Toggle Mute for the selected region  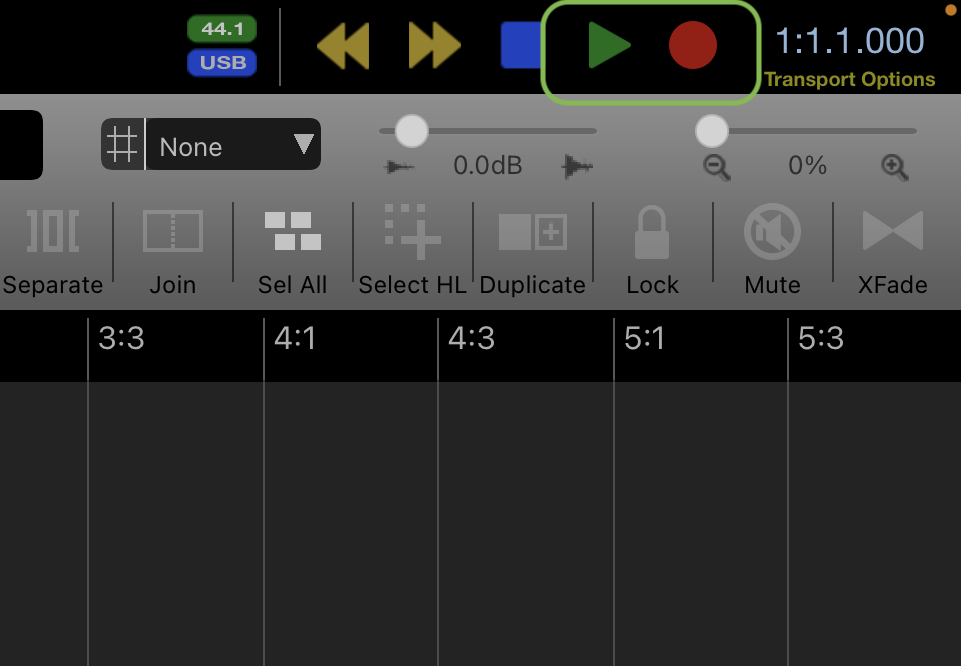[x=772, y=251]
